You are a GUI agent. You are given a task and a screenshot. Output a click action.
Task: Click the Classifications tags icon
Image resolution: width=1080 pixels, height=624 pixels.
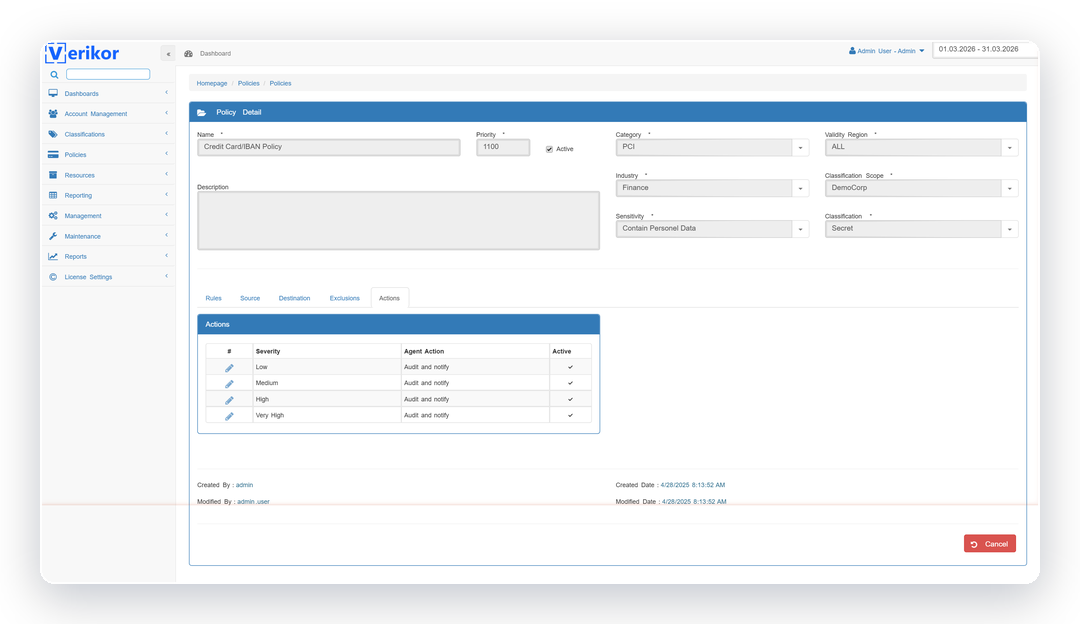(53, 134)
